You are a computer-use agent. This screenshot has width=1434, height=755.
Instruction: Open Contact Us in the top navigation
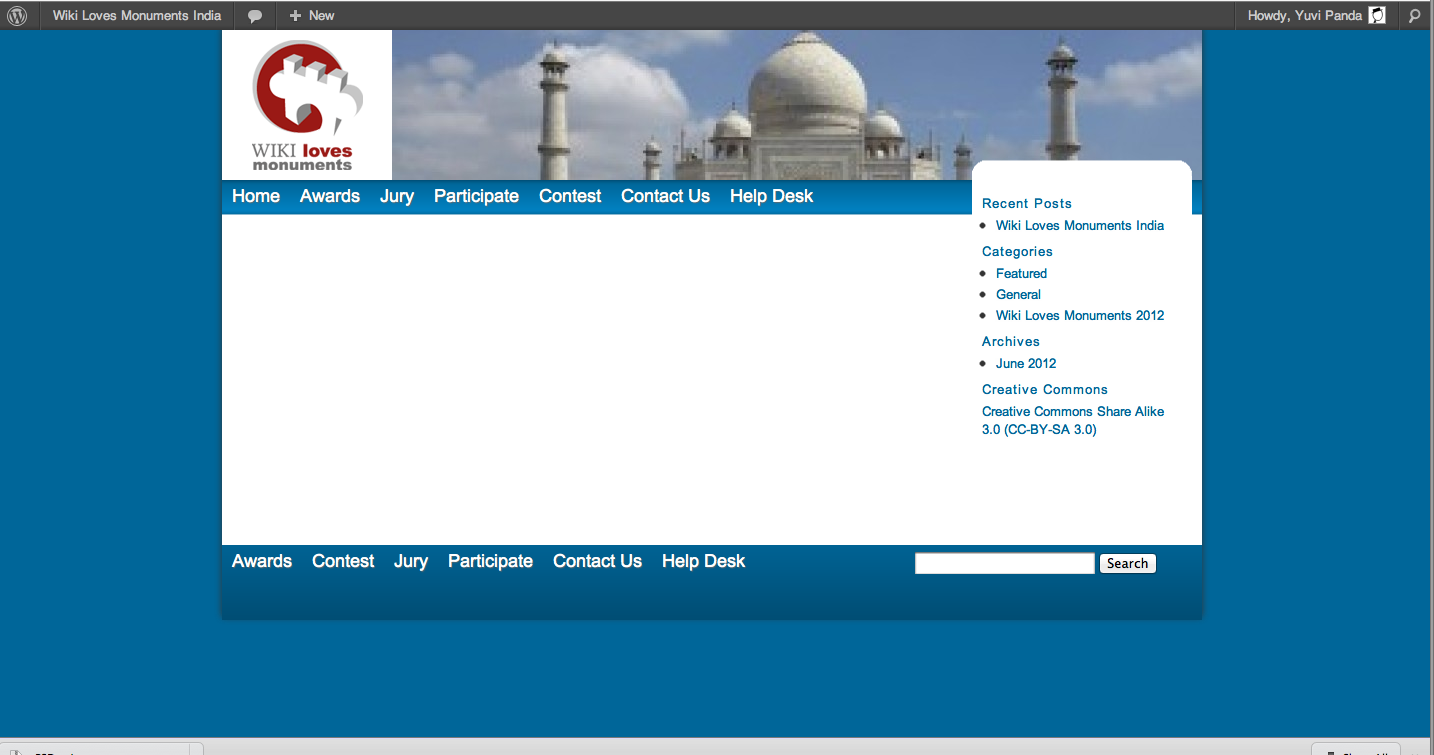click(x=665, y=196)
